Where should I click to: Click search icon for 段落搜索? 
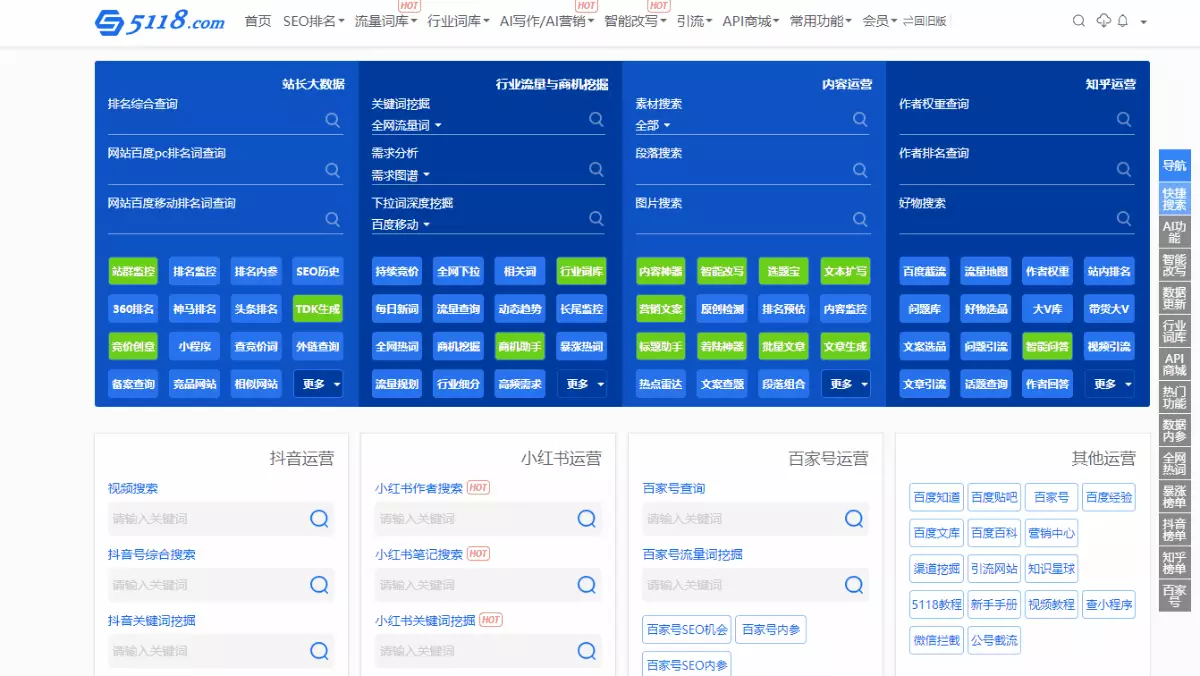tap(860, 170)
